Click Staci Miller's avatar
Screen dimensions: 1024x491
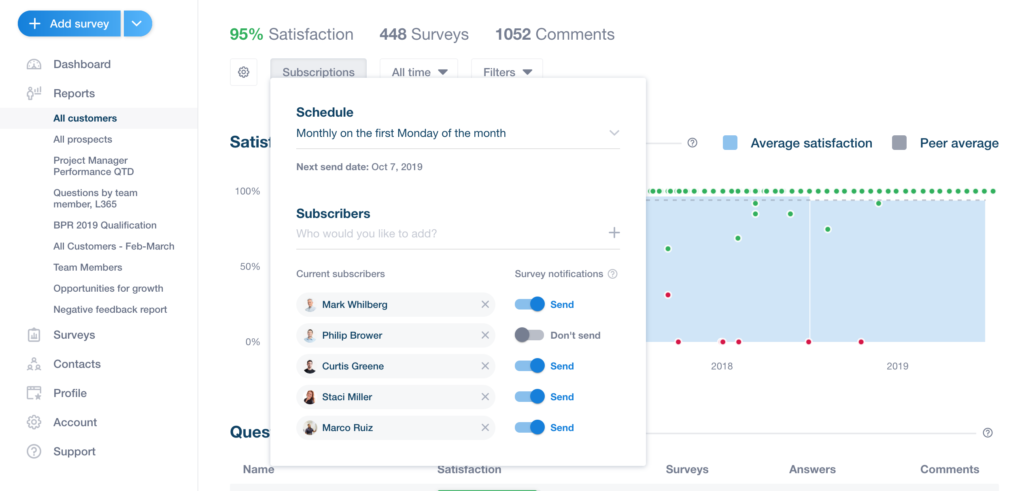coord(310,396)
